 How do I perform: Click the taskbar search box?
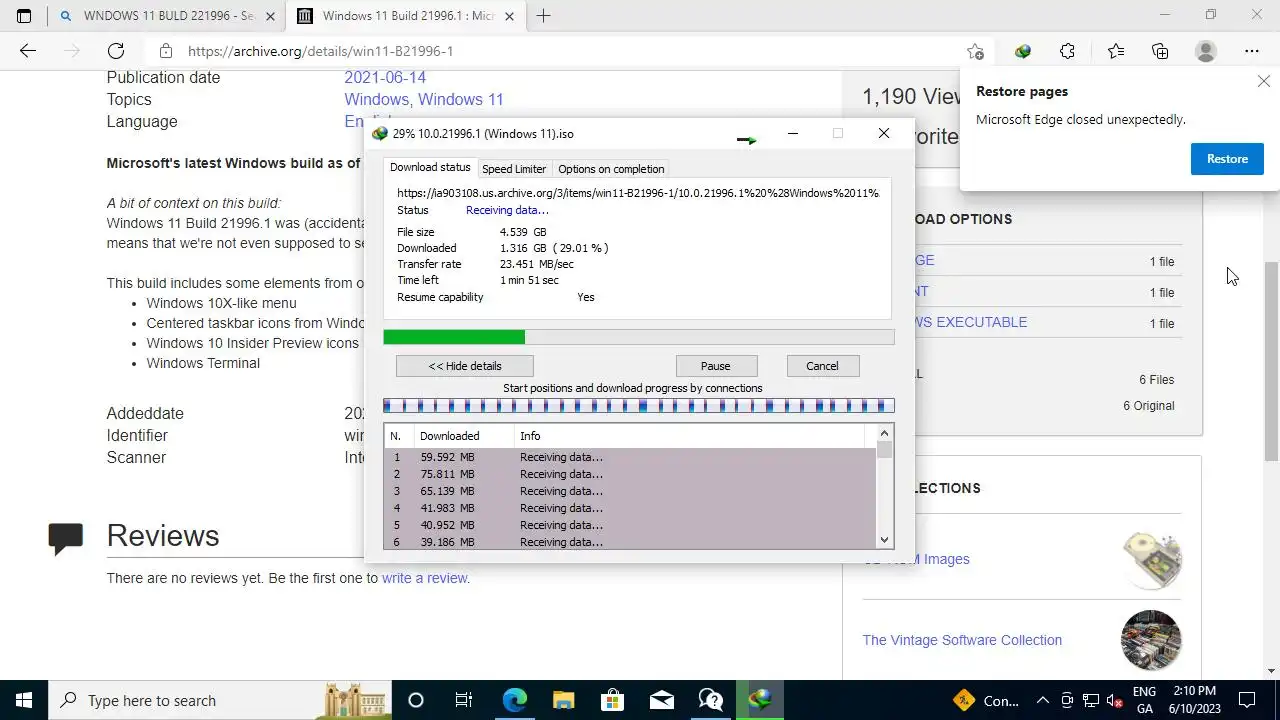click(x=220, y=700)
